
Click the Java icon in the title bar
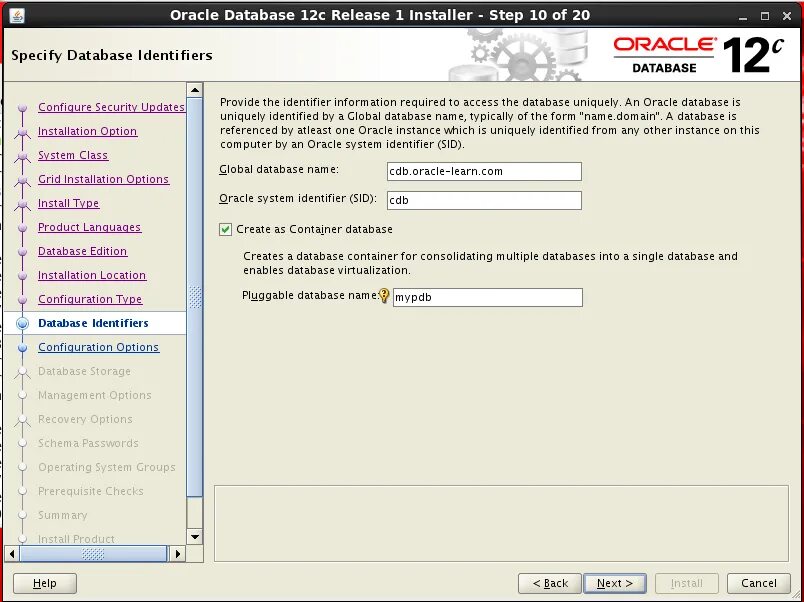(x=17, y=16)
